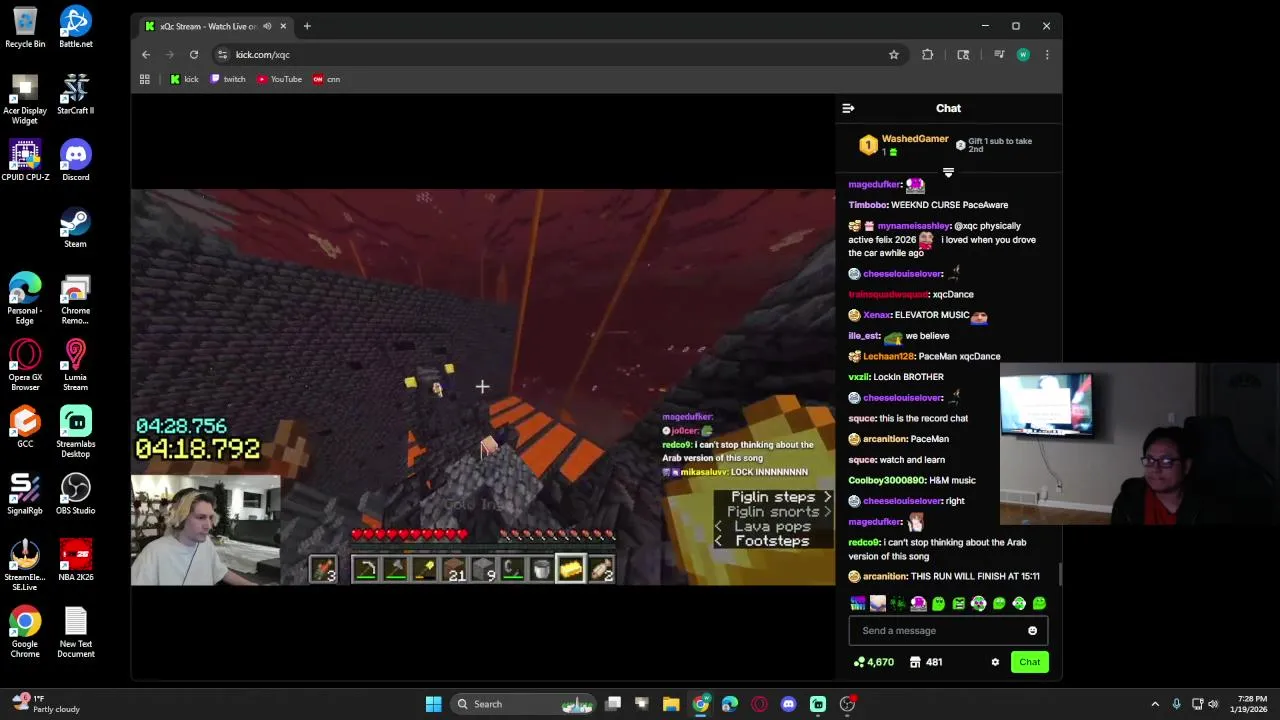Open the kick bookmark

[184, 79]
